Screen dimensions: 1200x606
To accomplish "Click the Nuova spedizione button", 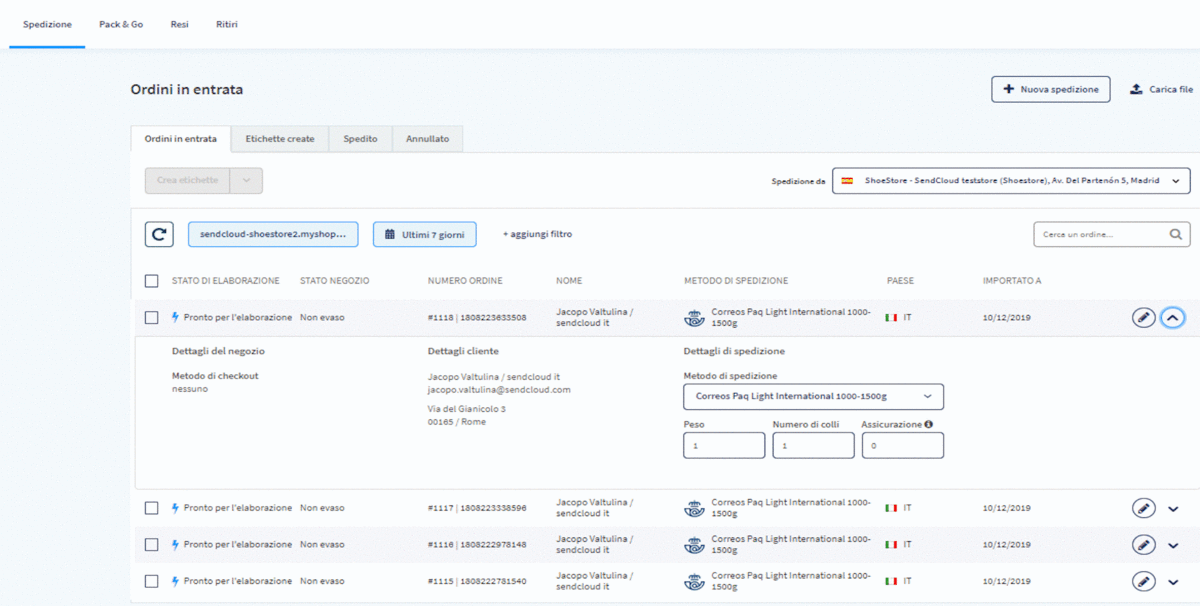I will pyautogui.click(x=1051, y=89).
